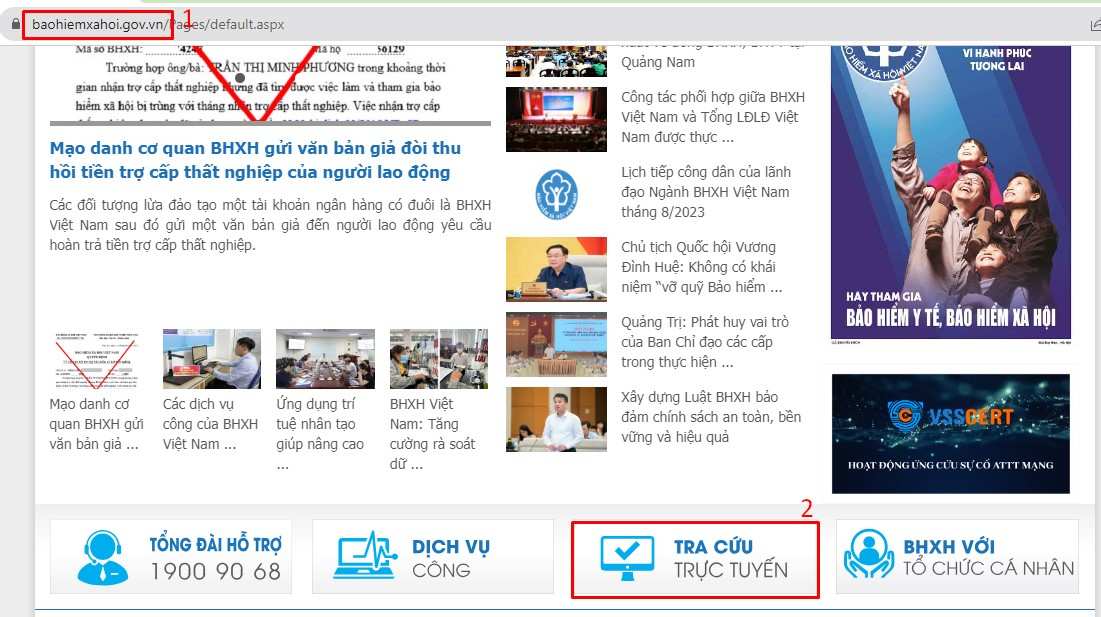Click the Quảng Nam article text at top
Image resolution: width=1101 pixels, height=617 pixels.
click(x=712, y=56)
